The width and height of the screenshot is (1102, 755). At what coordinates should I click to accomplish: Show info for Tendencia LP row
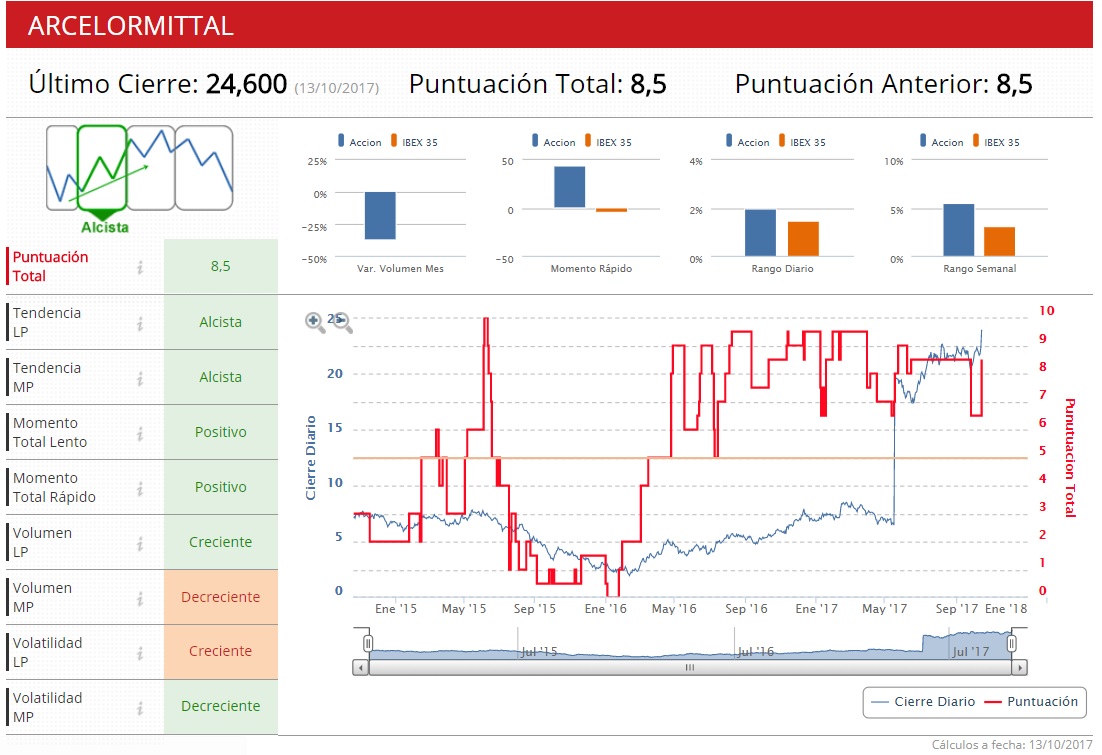tap(141, 323)
